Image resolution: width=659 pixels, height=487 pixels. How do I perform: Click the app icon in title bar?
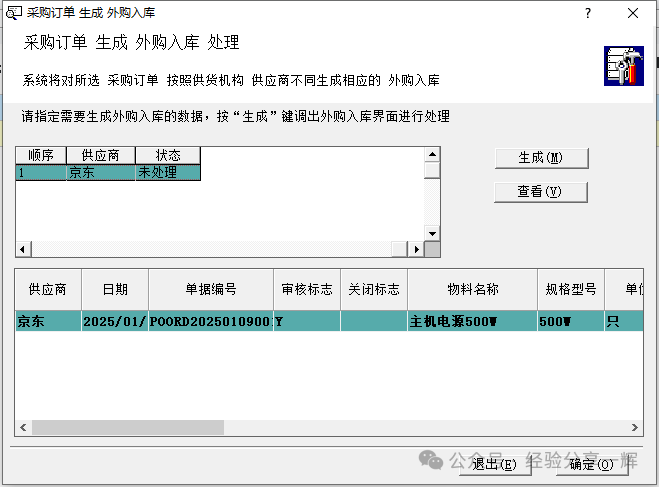point(13,13)
